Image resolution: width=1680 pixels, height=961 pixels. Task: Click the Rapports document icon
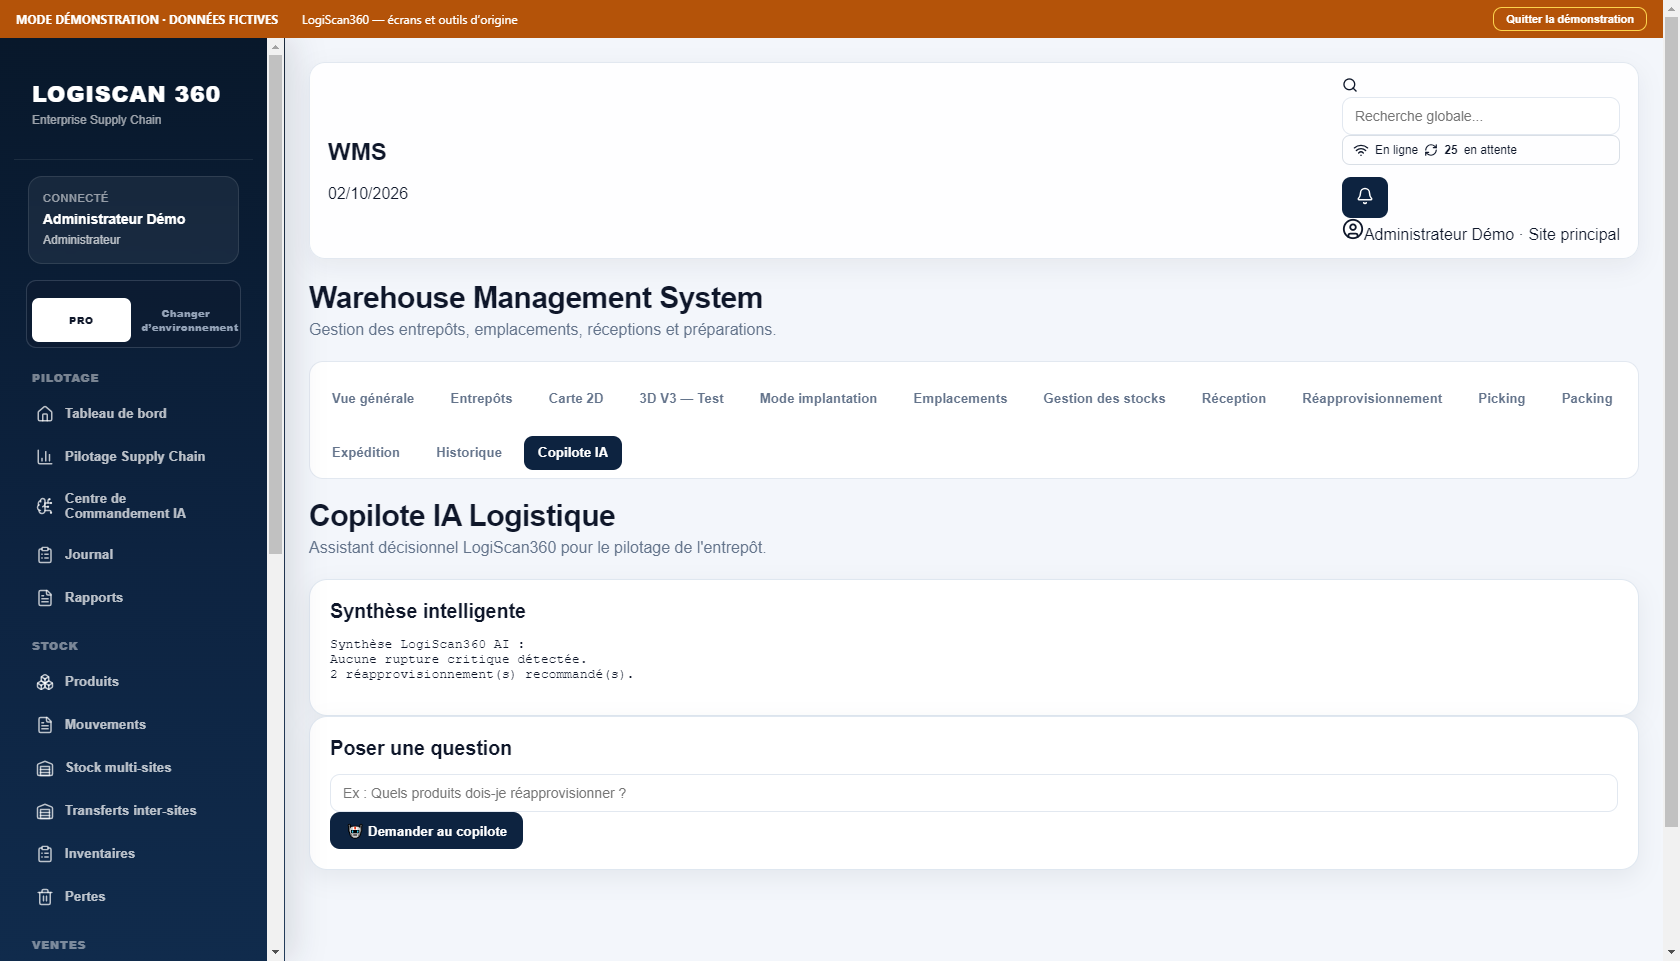45,598
